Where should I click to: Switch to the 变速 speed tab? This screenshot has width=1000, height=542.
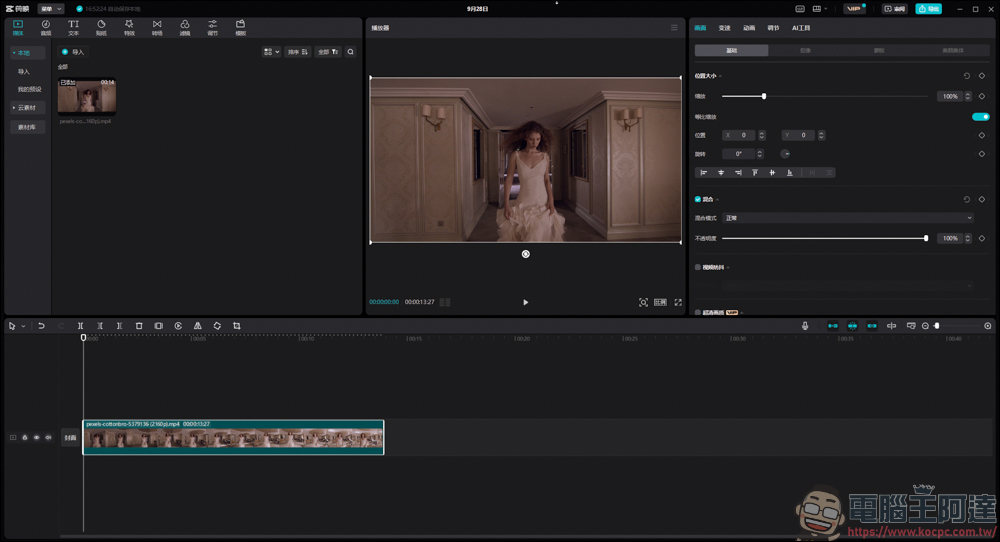click(x=724, y=28)
